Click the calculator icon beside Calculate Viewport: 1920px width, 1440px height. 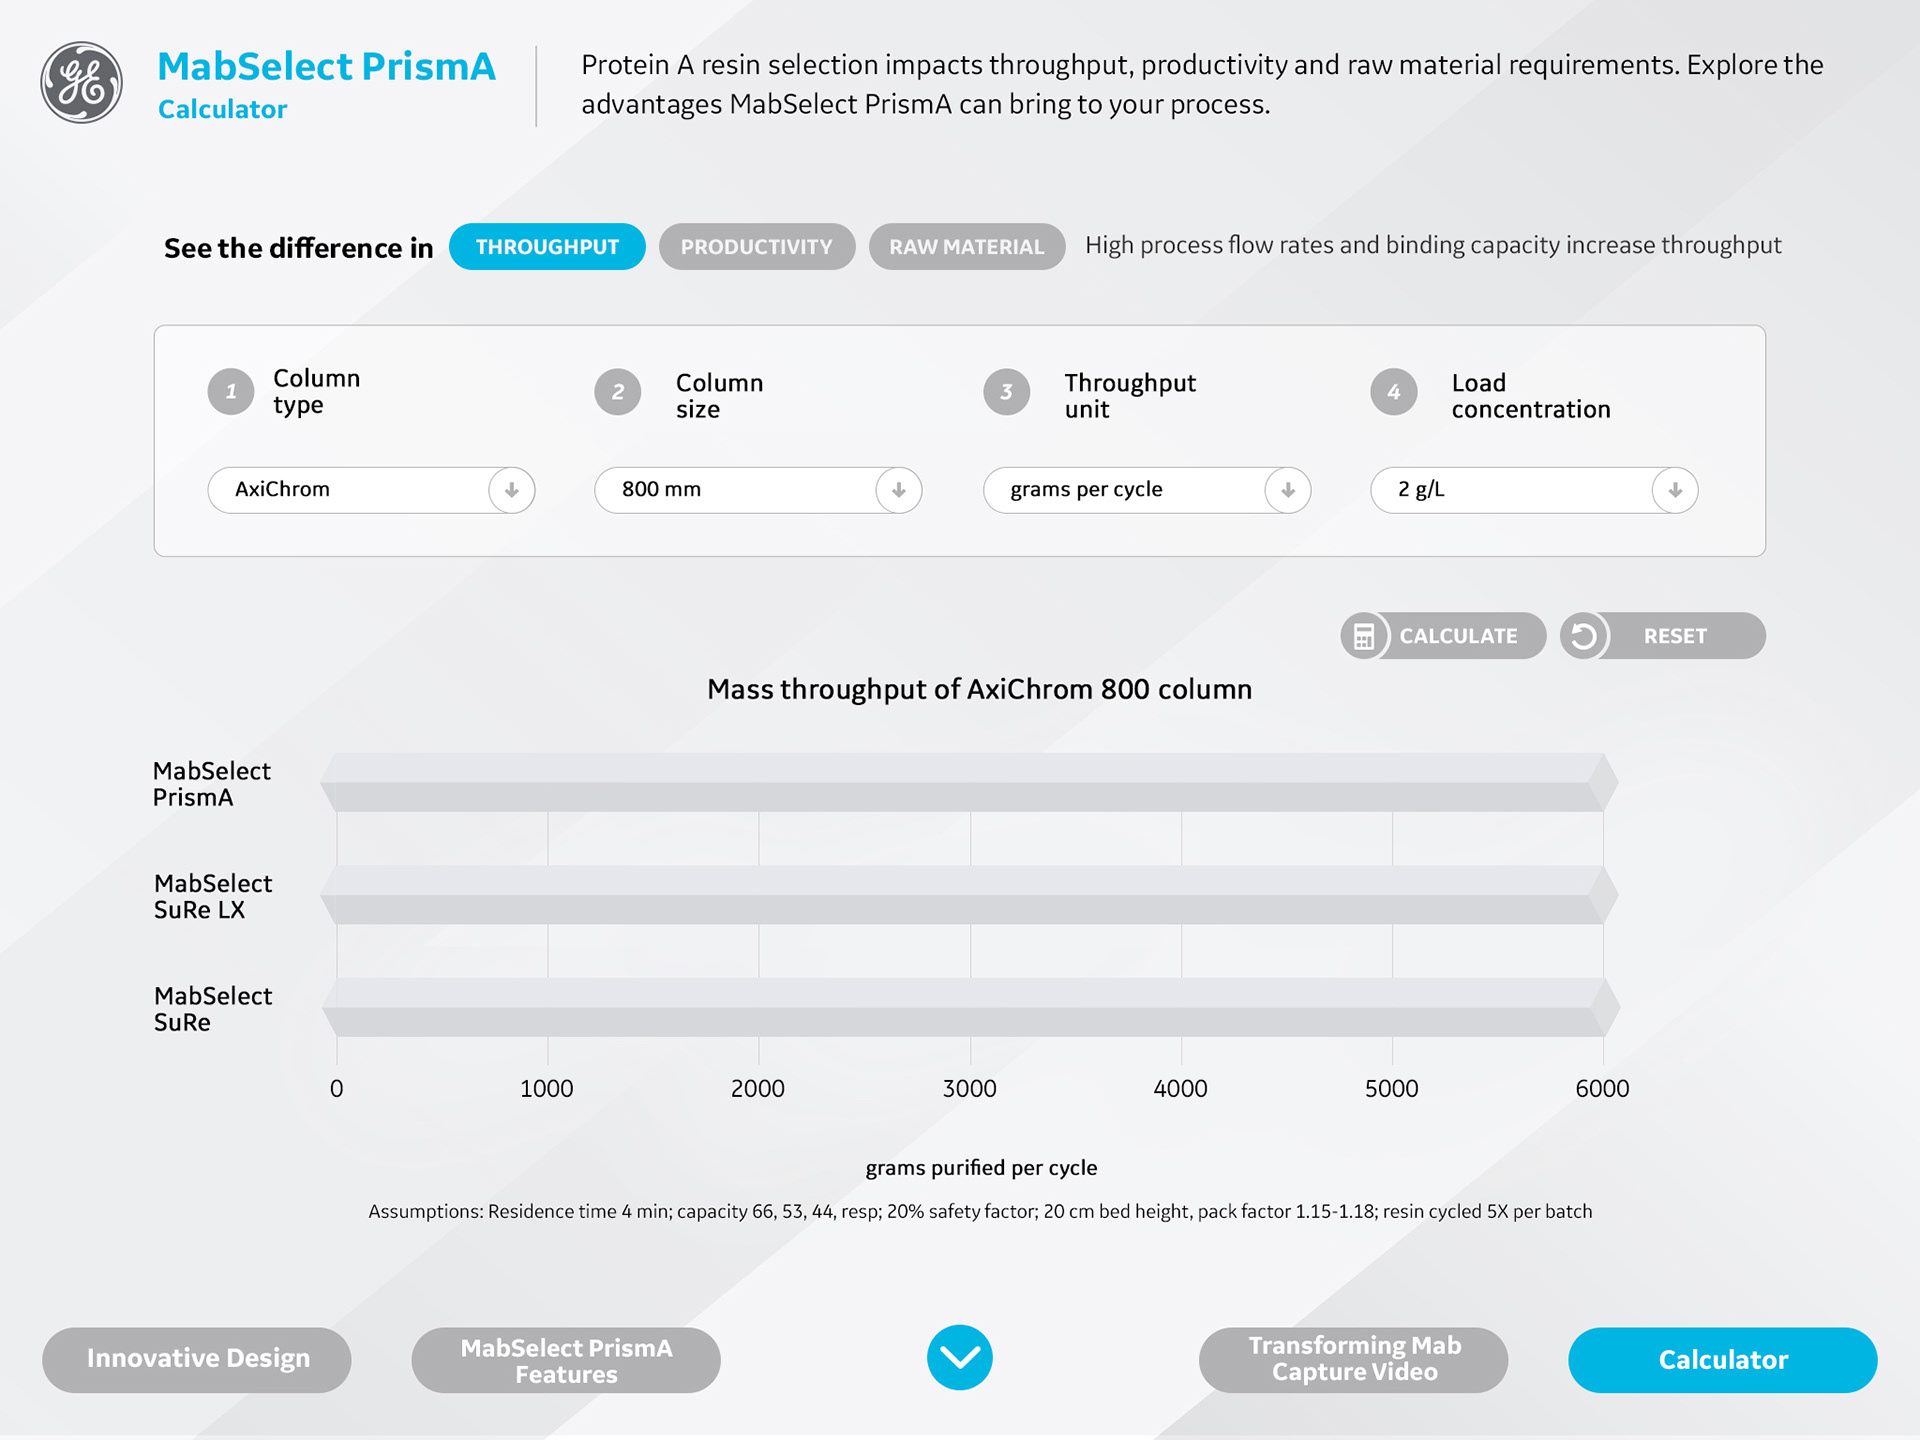click(1364, 636)
